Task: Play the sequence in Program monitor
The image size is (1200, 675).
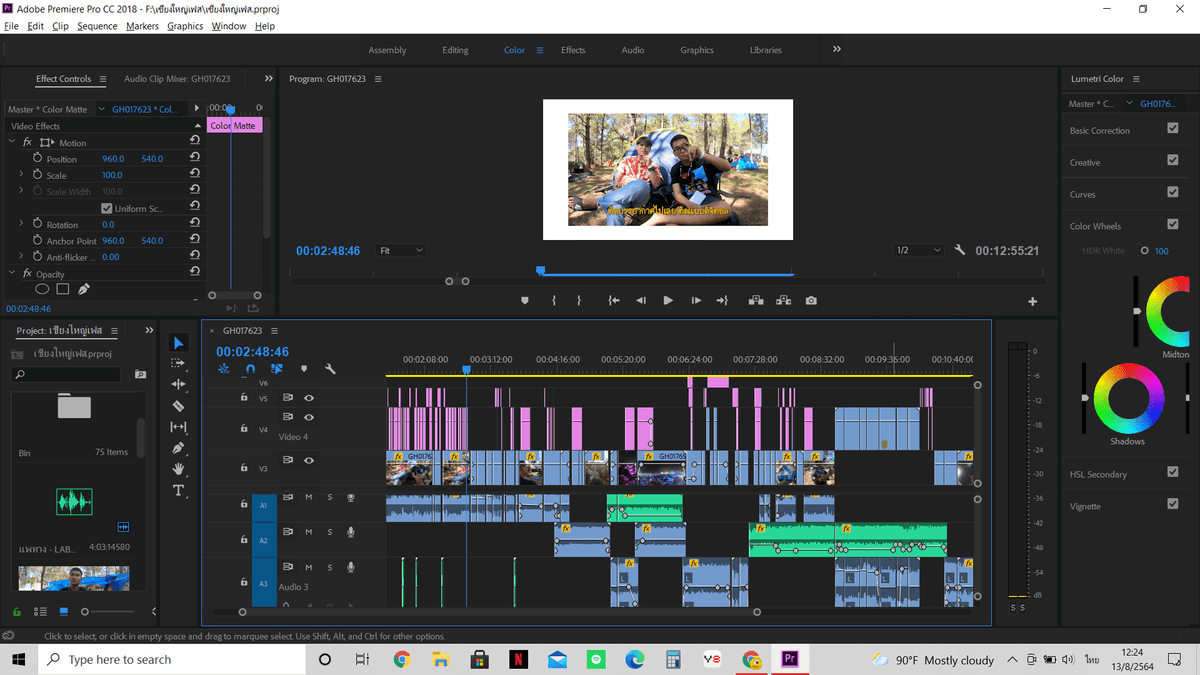Action: (x=668, y=300)
